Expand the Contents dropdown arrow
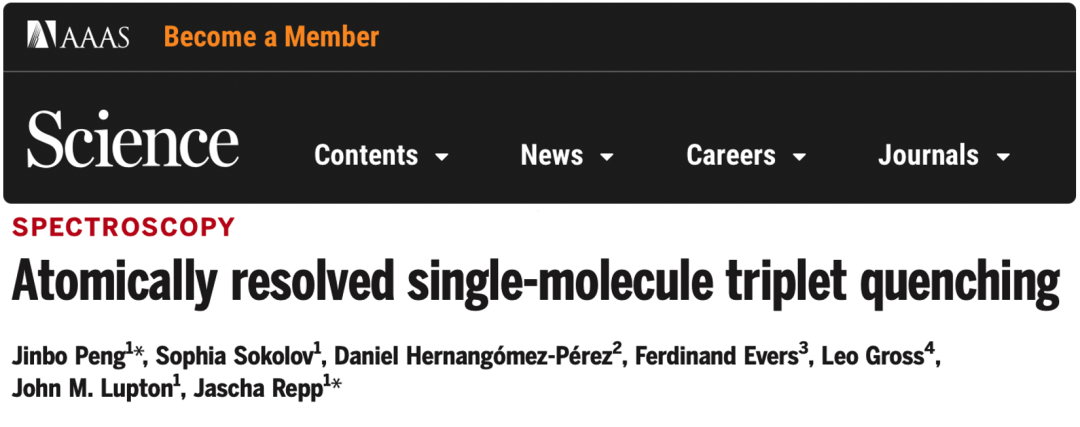 pos(442,158)
